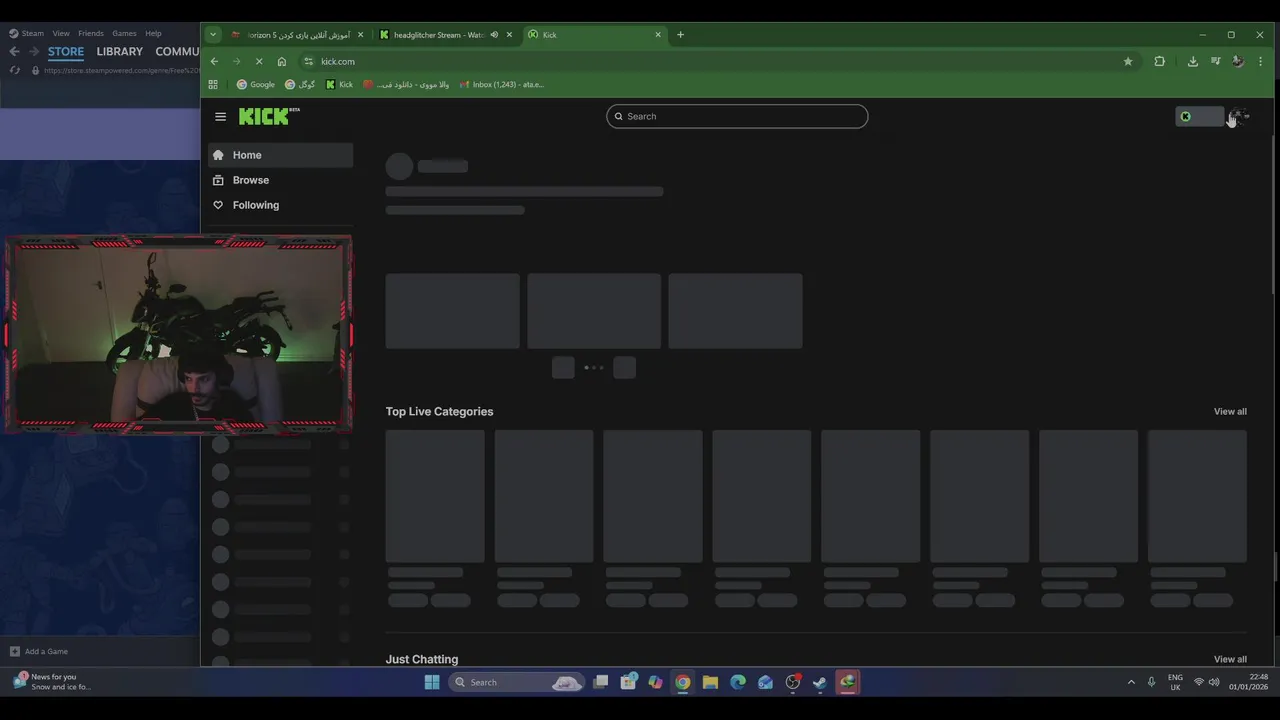Open Chrome three-dot menu

point(1260,61)
